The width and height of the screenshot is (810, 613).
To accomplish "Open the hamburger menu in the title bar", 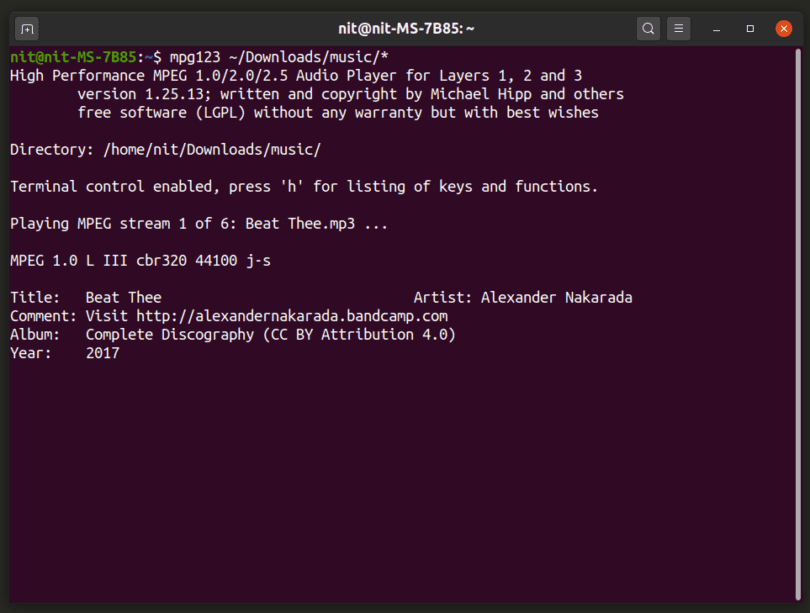I will coord(678,28).
